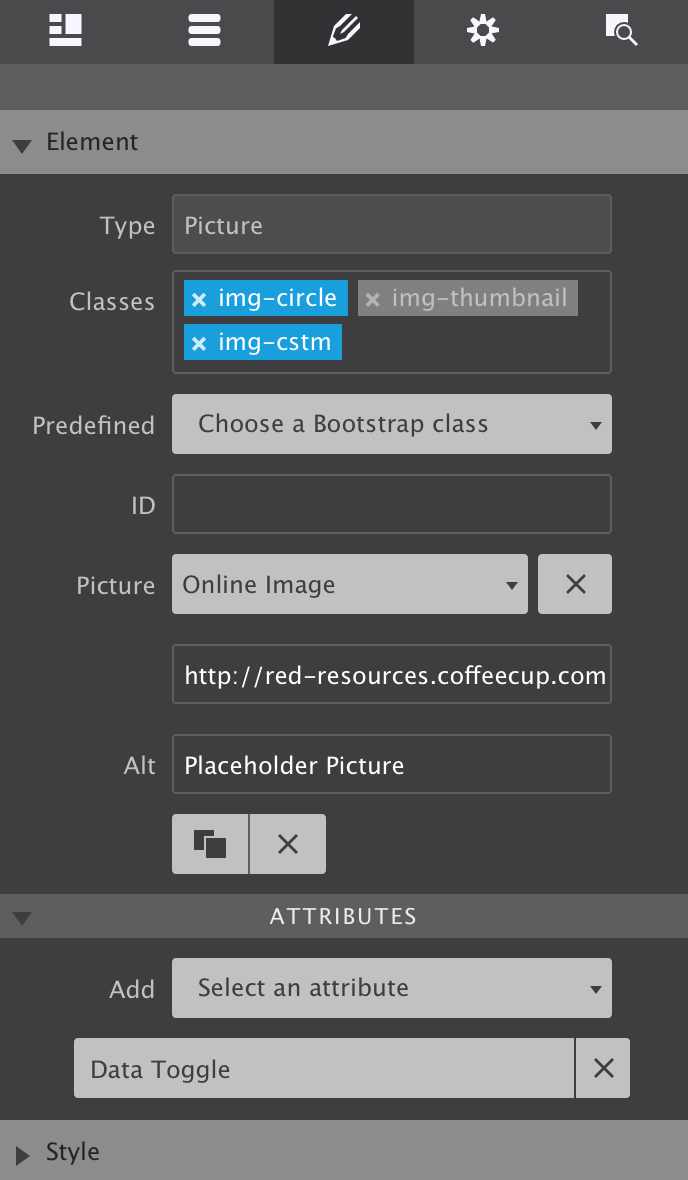Click the X icon next to duplicate button
The image size is (688, 1180).
pos(287,843)
